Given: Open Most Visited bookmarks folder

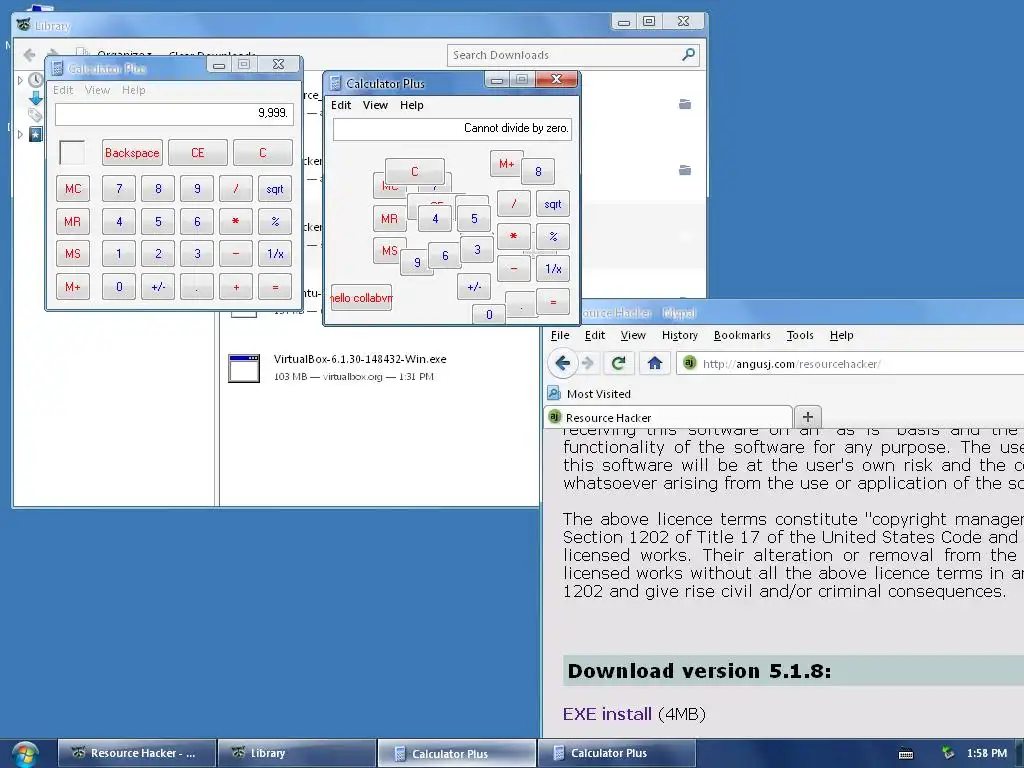Looking at the screenshot, I should (589, 394).
